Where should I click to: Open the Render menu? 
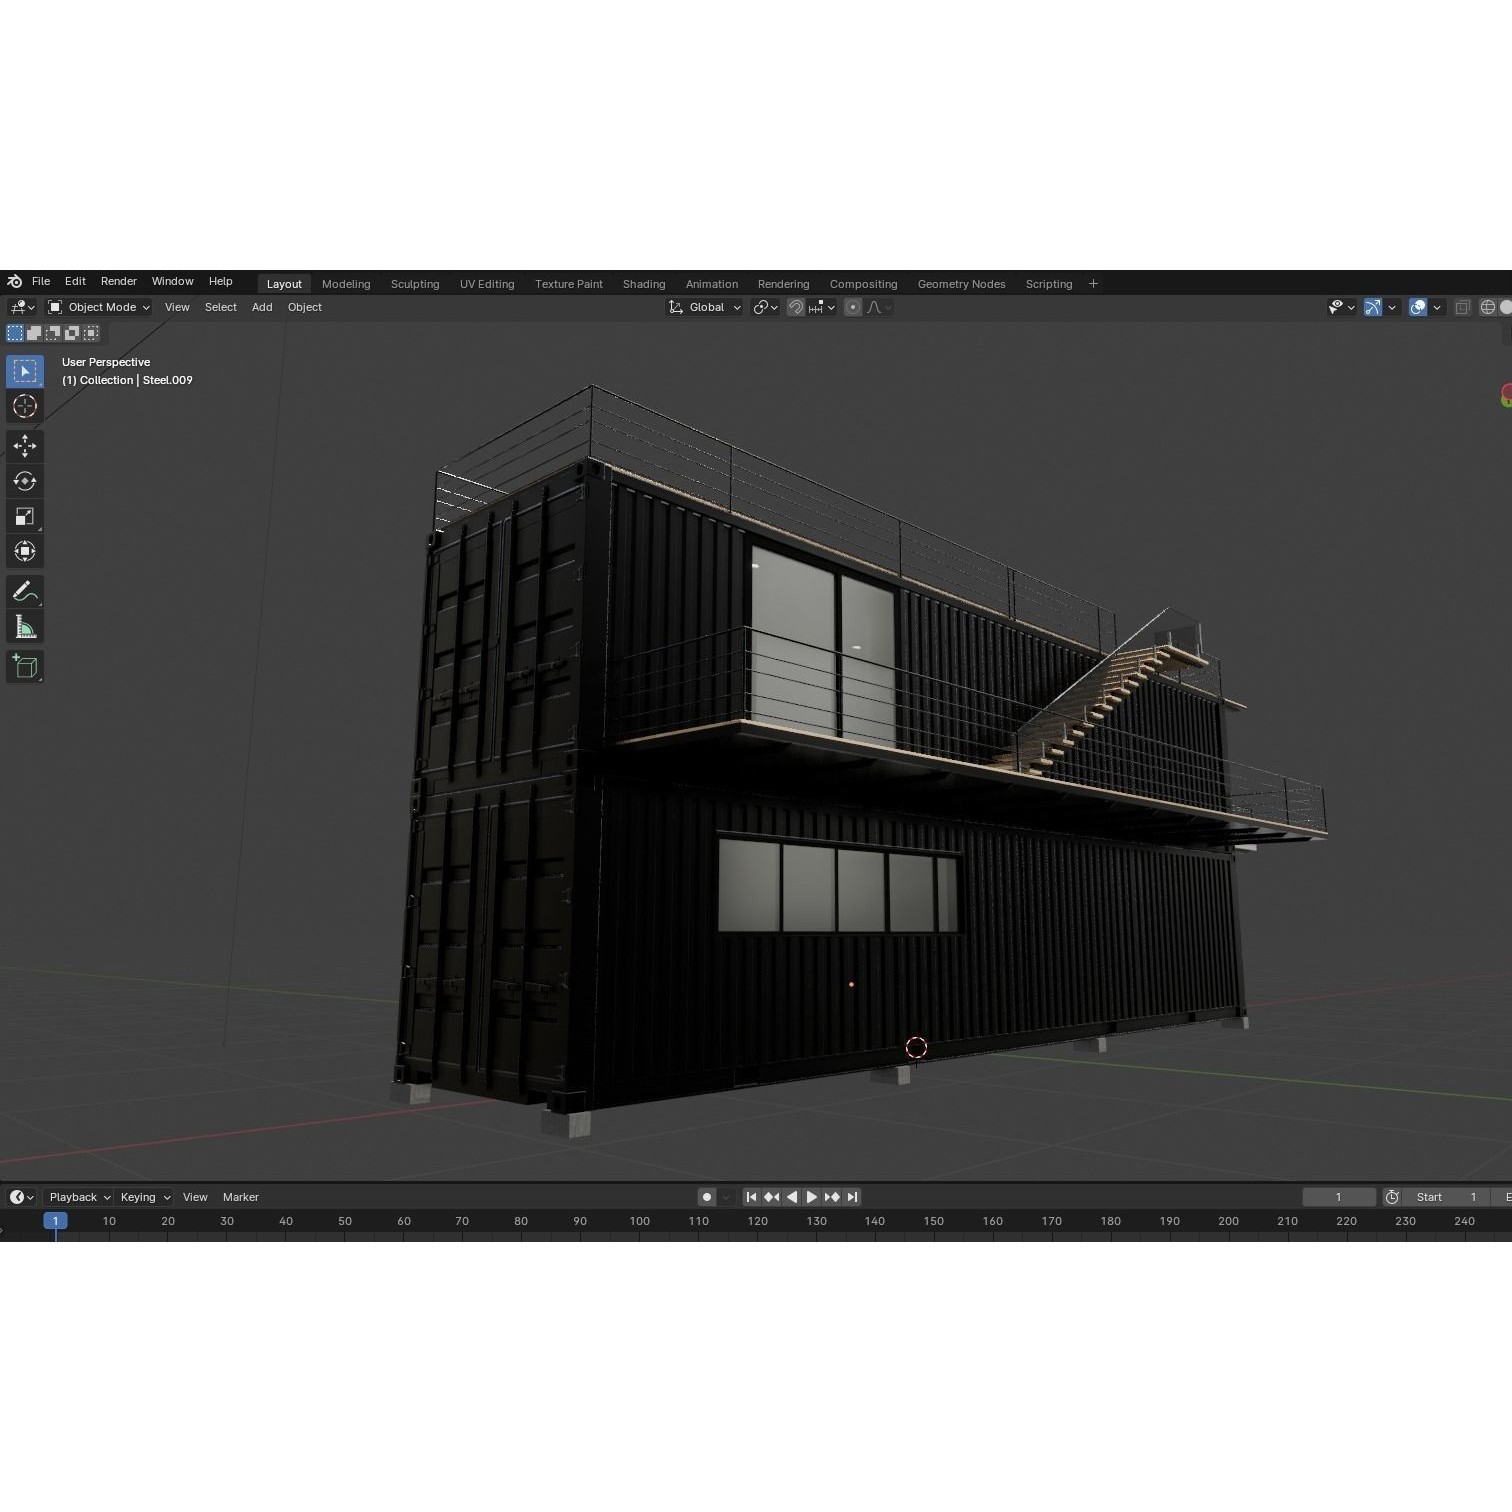point(119,281)
